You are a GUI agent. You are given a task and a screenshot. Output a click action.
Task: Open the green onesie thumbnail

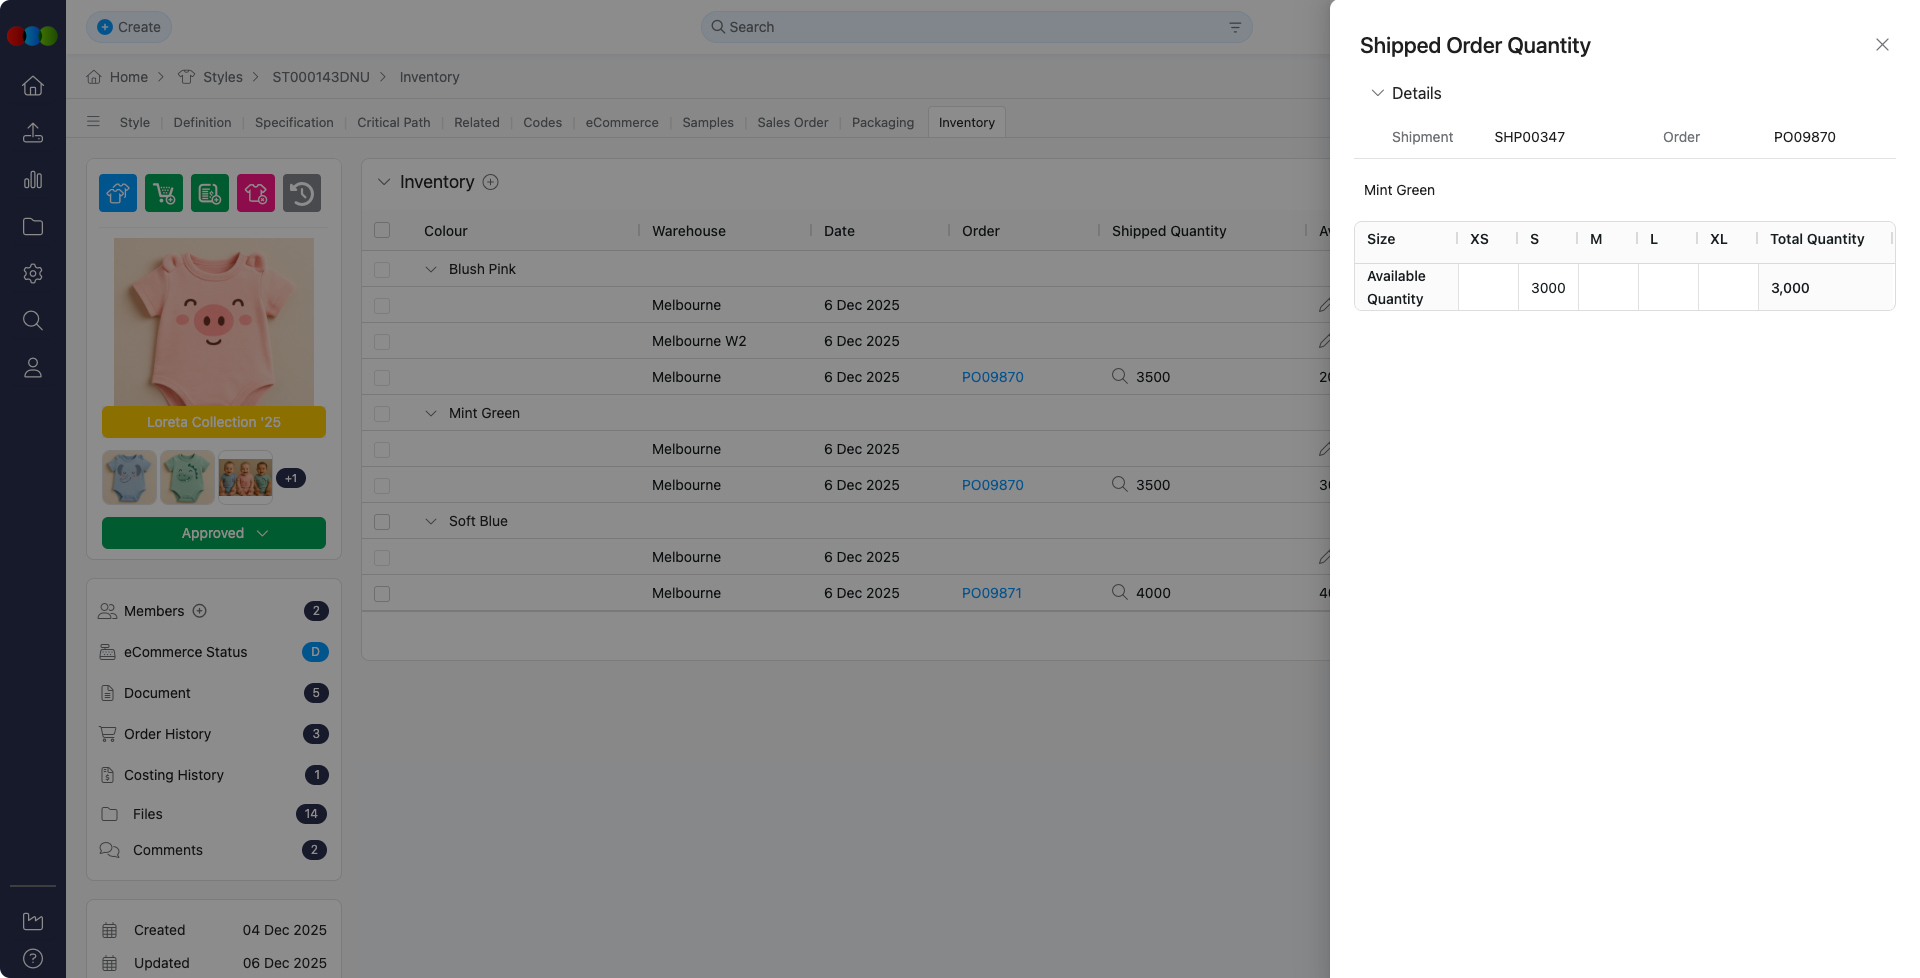[x=187, y=477]
